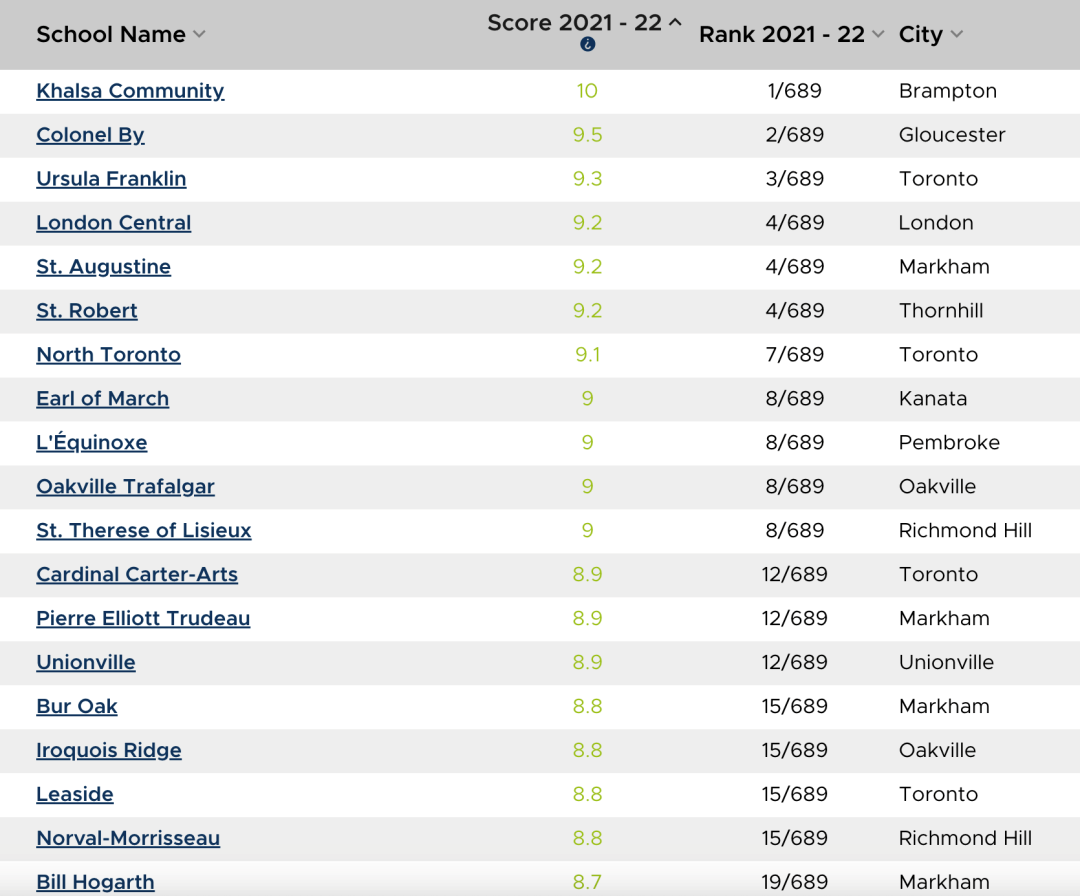Sort by Rank 2021-22 chevron

(x=878, y=34)
